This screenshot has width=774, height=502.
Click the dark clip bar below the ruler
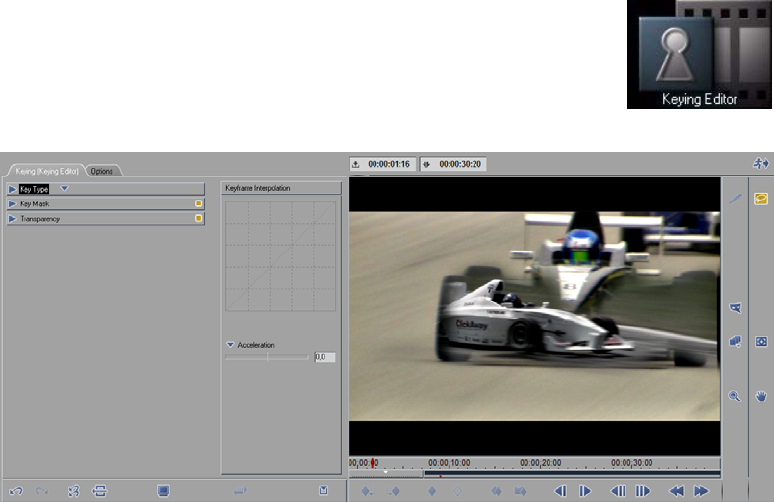click(x=572, y=474)
